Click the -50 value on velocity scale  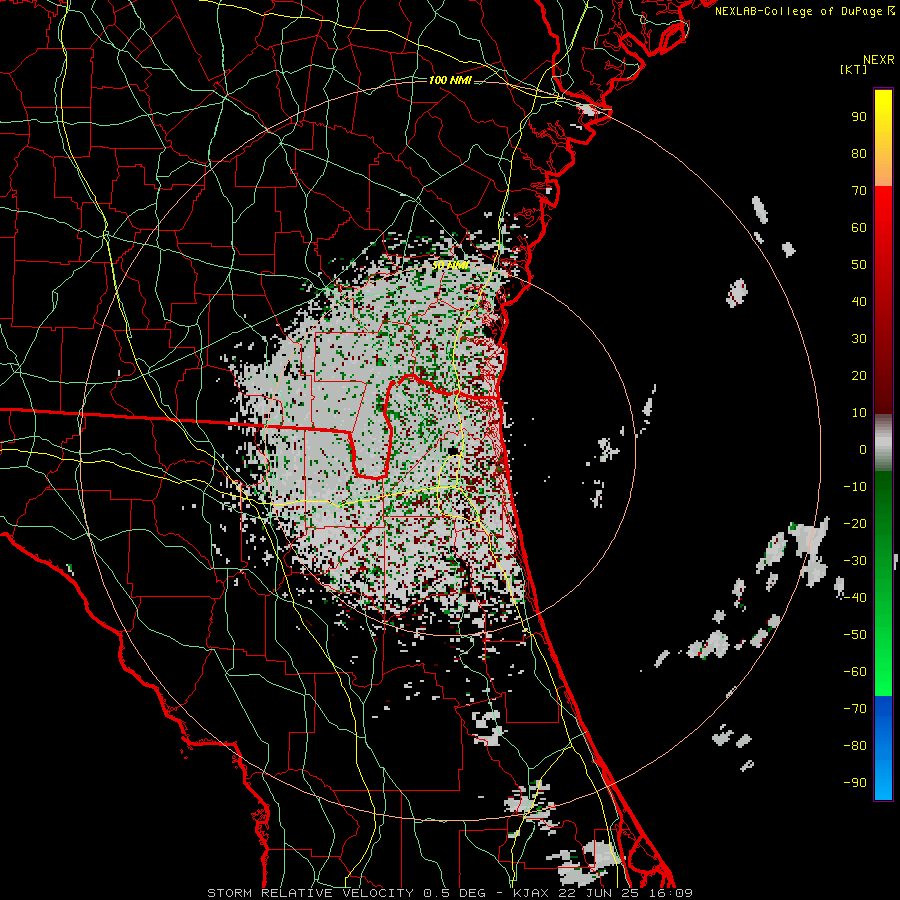tap(855, 635)
